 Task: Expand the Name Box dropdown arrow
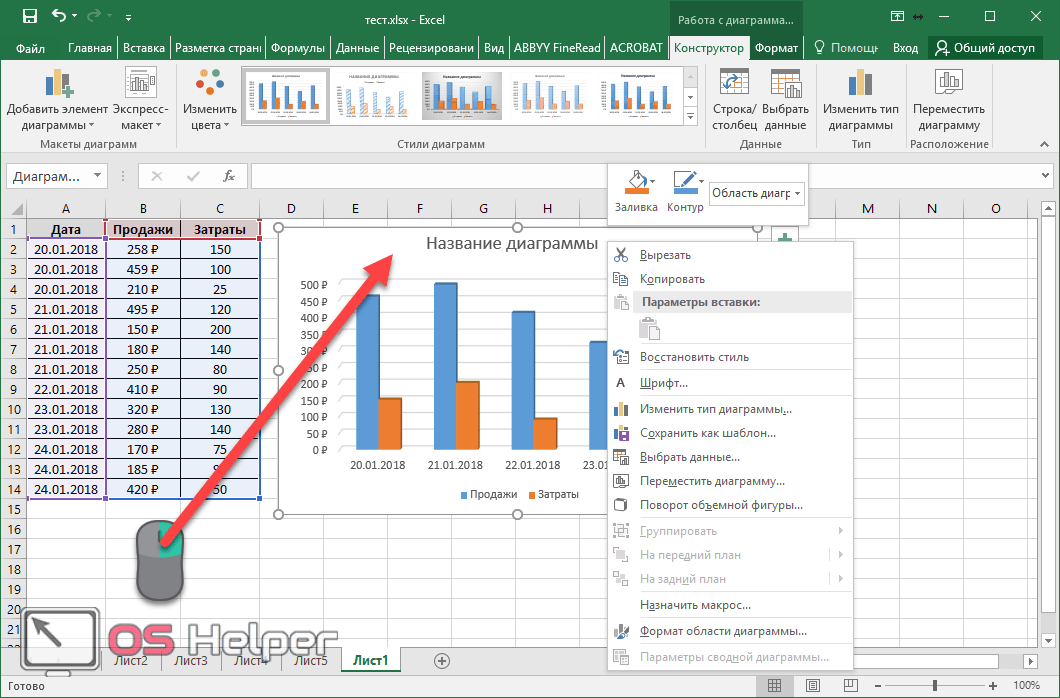[97, 176]
